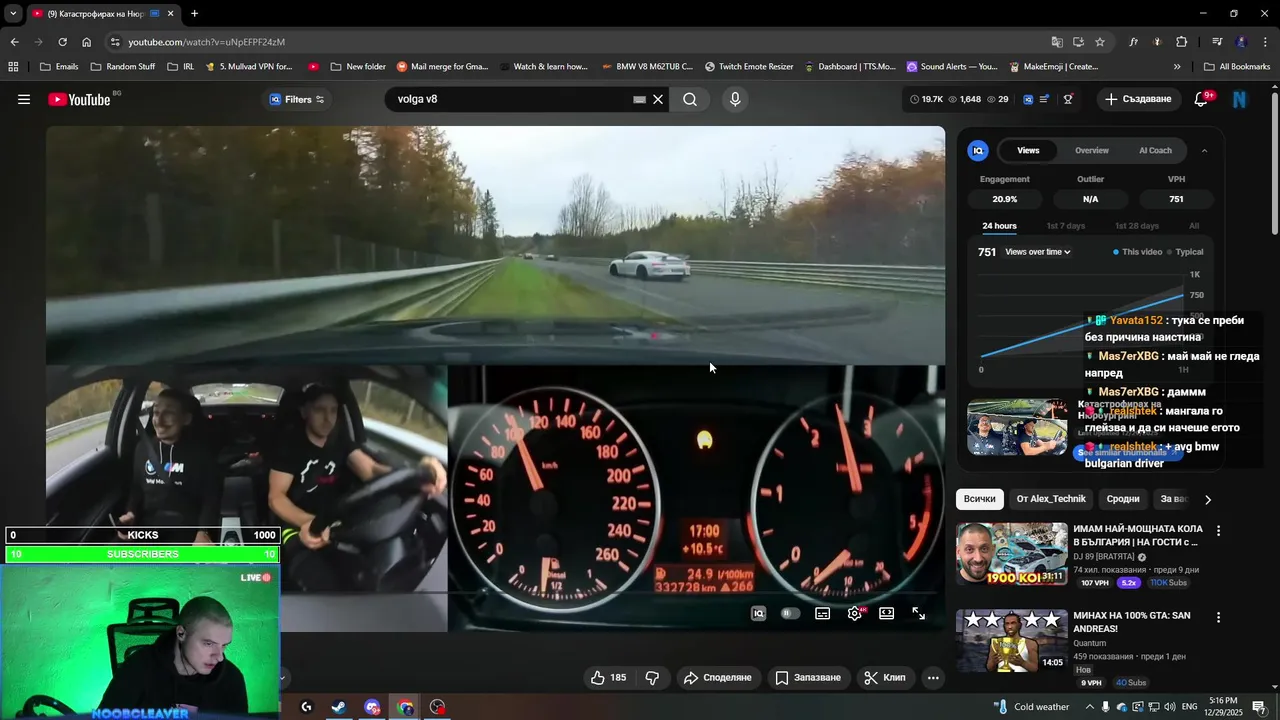Screen dimensions: 1280x720
Task: Open volume control in system tray
Action: click(x=1171, y=707)
